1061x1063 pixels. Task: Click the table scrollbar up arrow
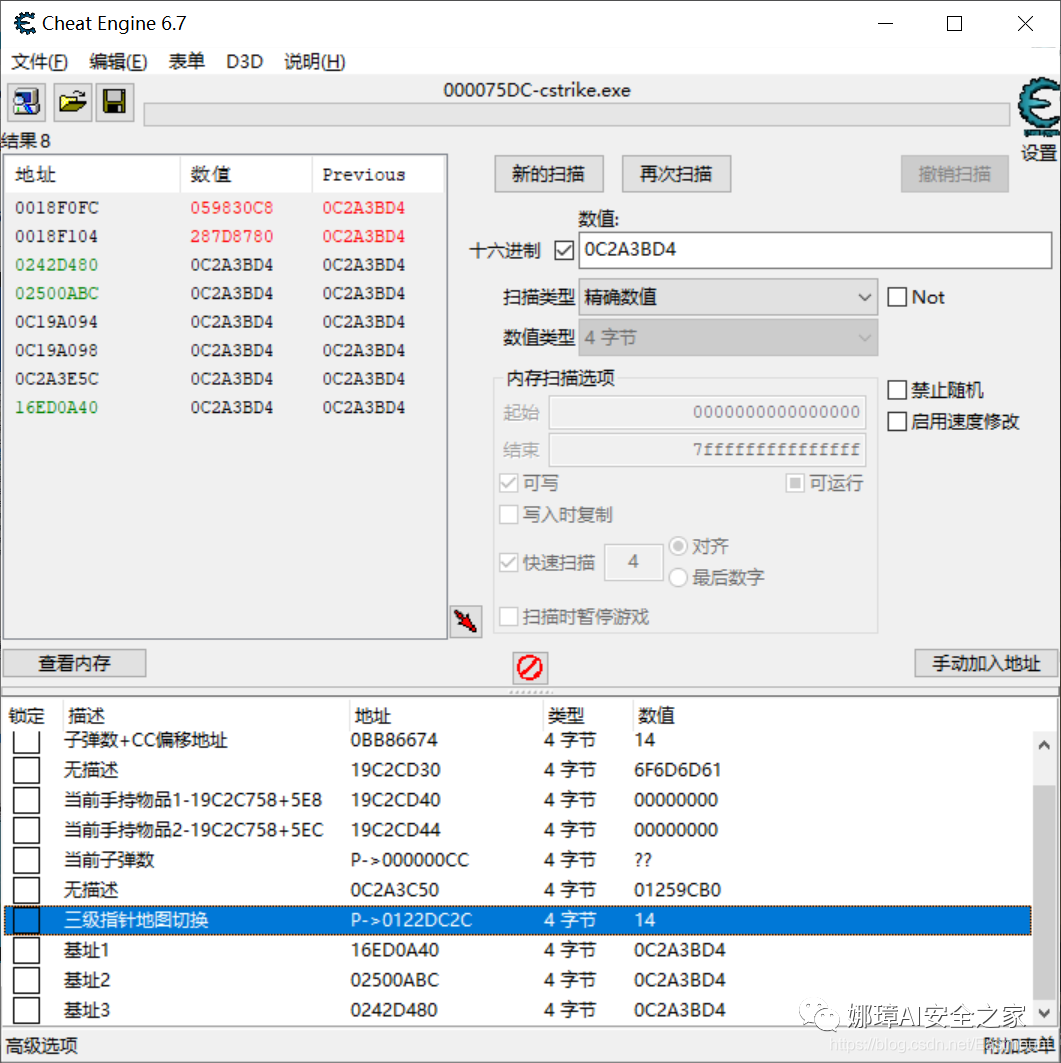pos(1045,745)
